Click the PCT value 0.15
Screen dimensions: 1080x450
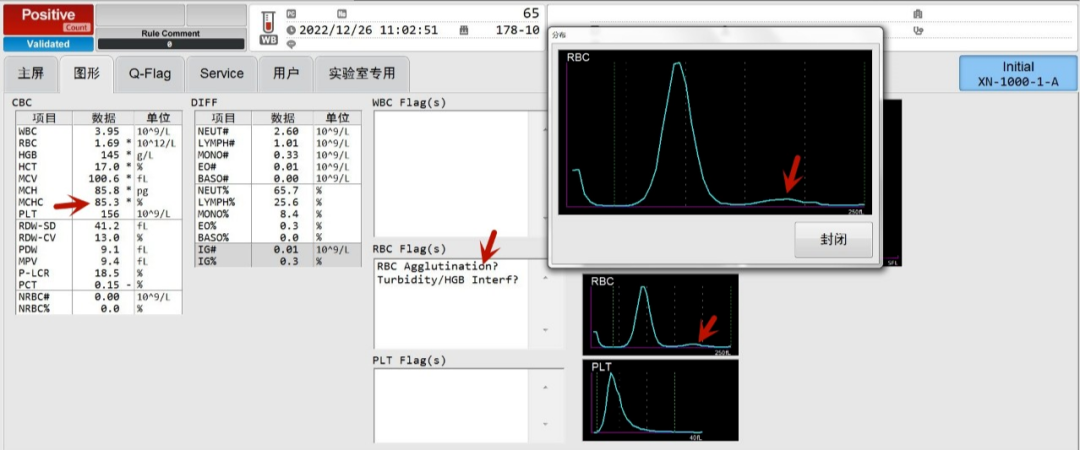click(x=105, y=285)
